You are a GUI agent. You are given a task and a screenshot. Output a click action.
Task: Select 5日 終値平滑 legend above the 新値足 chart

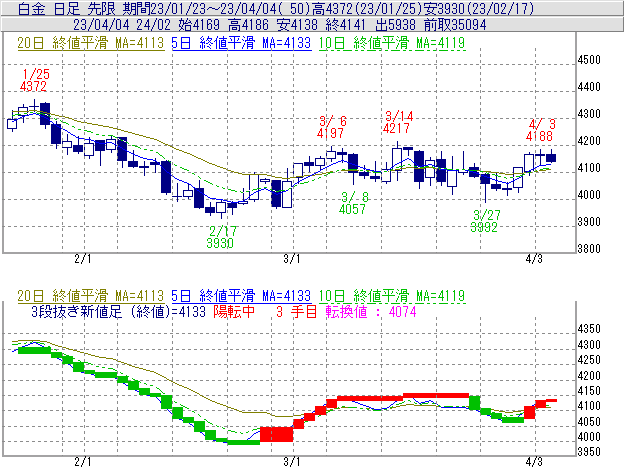pyautogui.click(x=241, y=296)
